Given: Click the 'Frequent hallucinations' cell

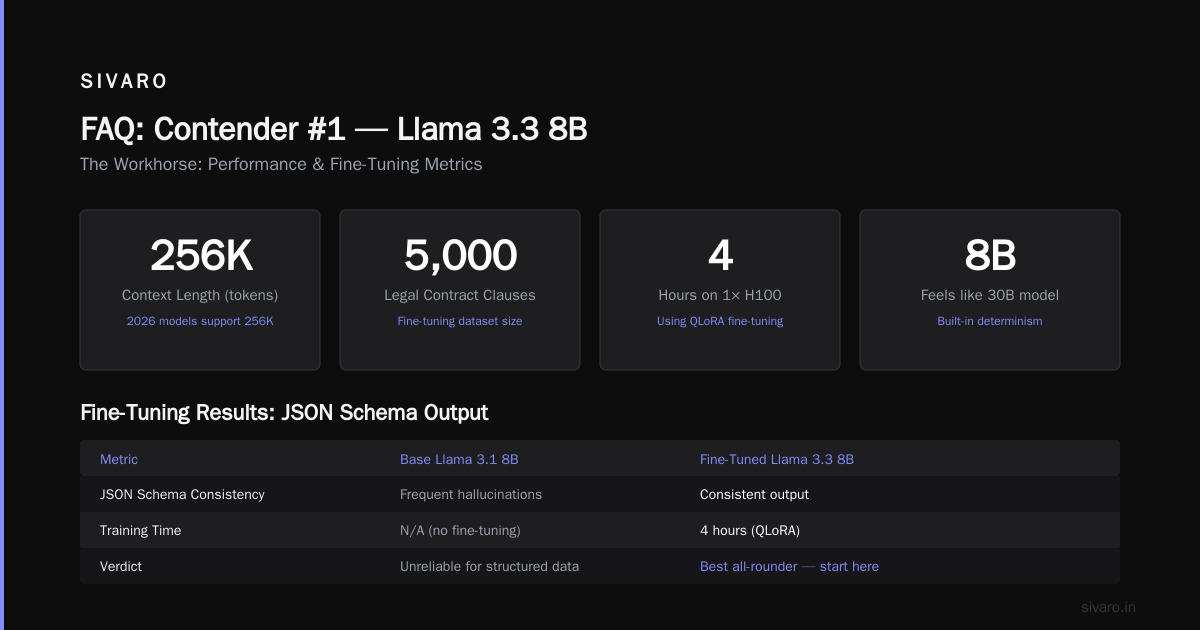Looking at the screenshot, I should coord(471,494).
